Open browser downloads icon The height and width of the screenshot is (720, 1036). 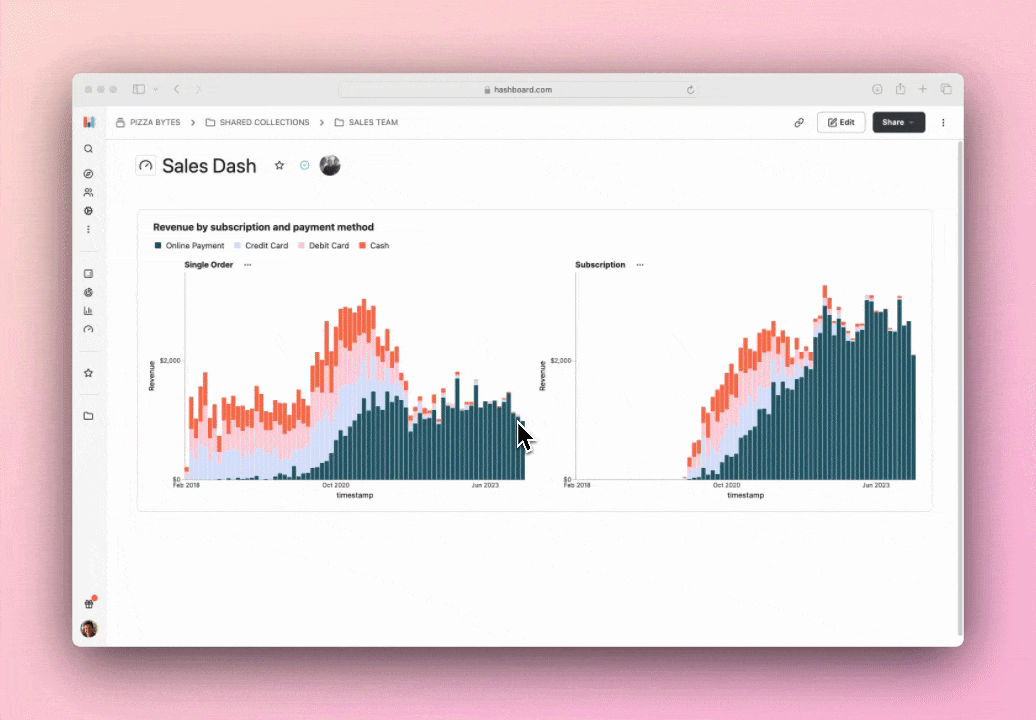click(x=877, y=89)
